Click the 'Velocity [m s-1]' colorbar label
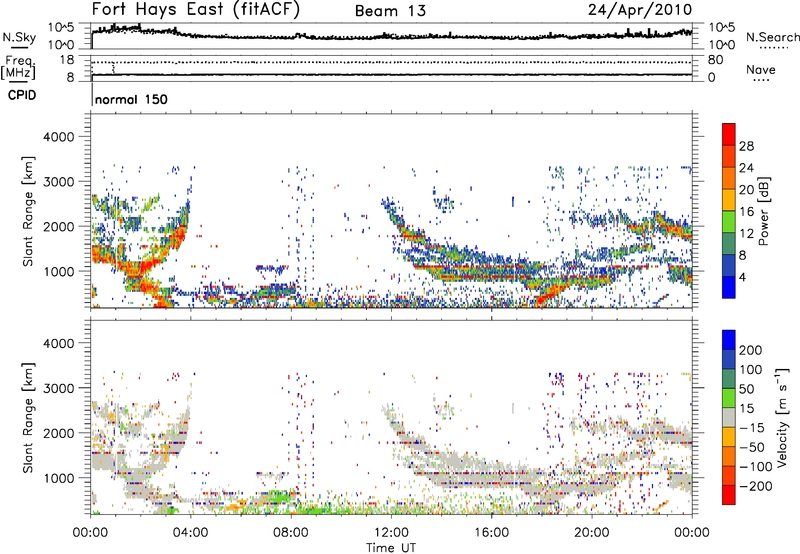The image size is (800, 554). (x=782, y=417)
